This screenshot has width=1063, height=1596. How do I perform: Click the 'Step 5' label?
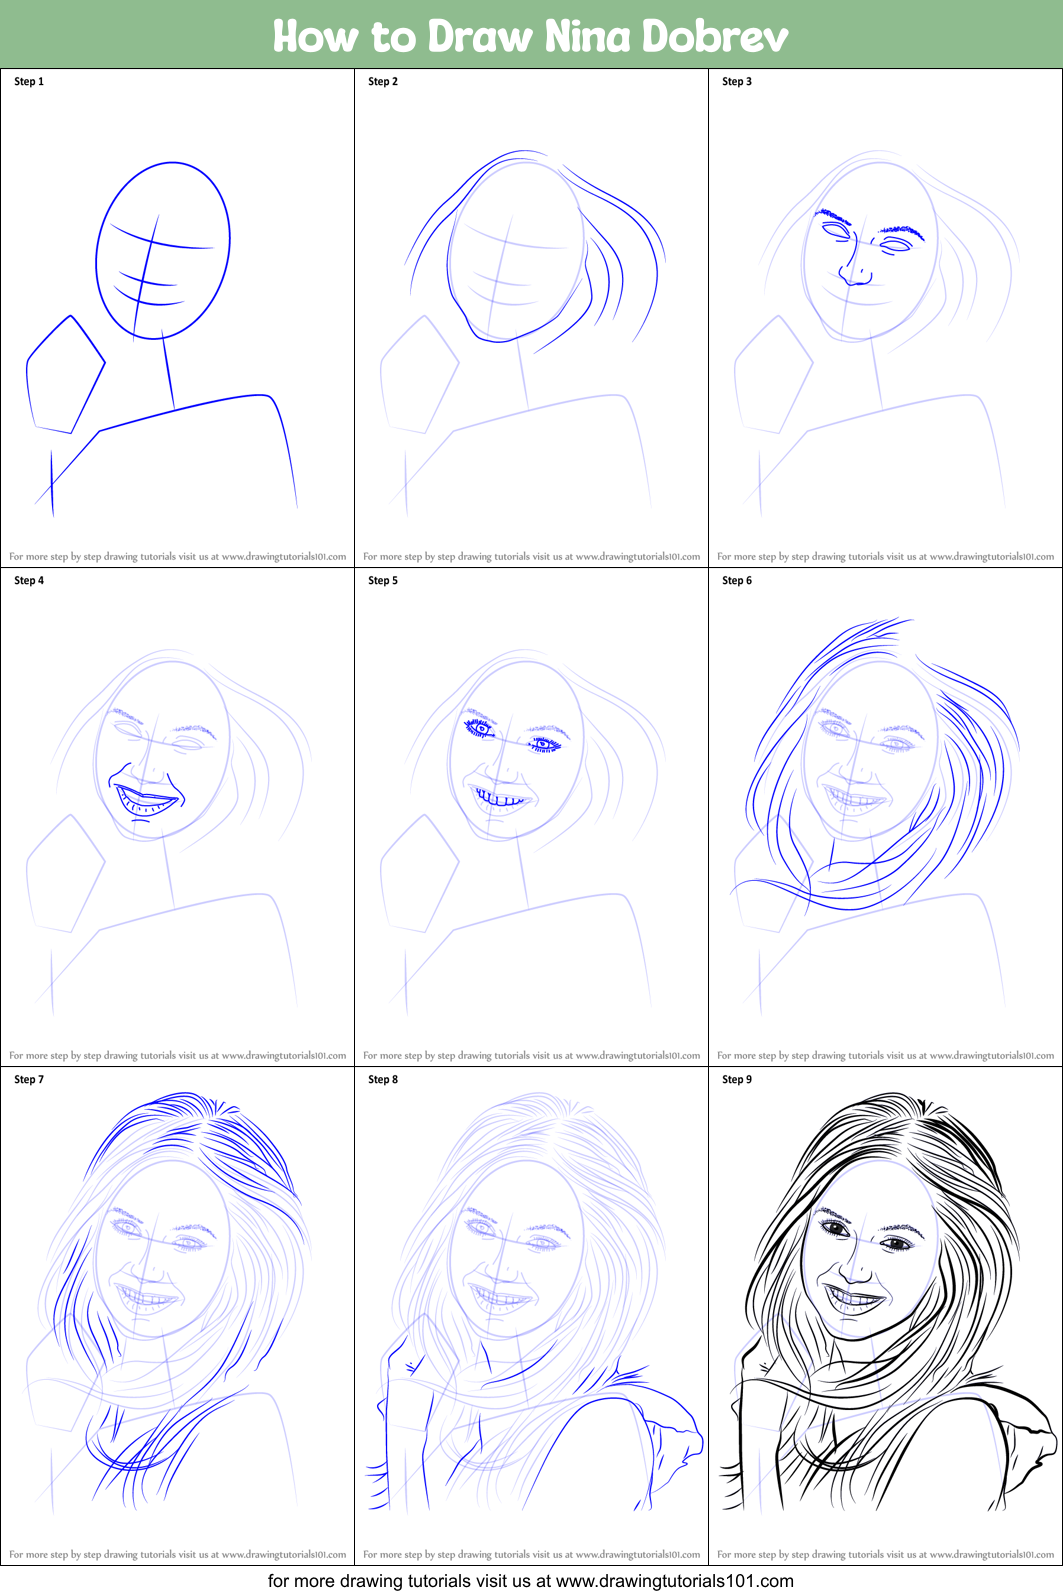coord(383,581)
